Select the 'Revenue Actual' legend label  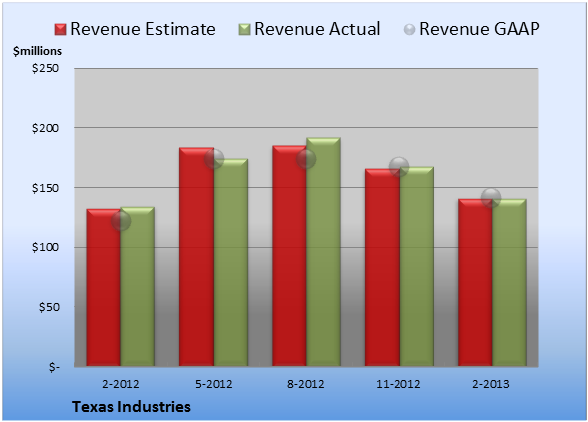317,29
